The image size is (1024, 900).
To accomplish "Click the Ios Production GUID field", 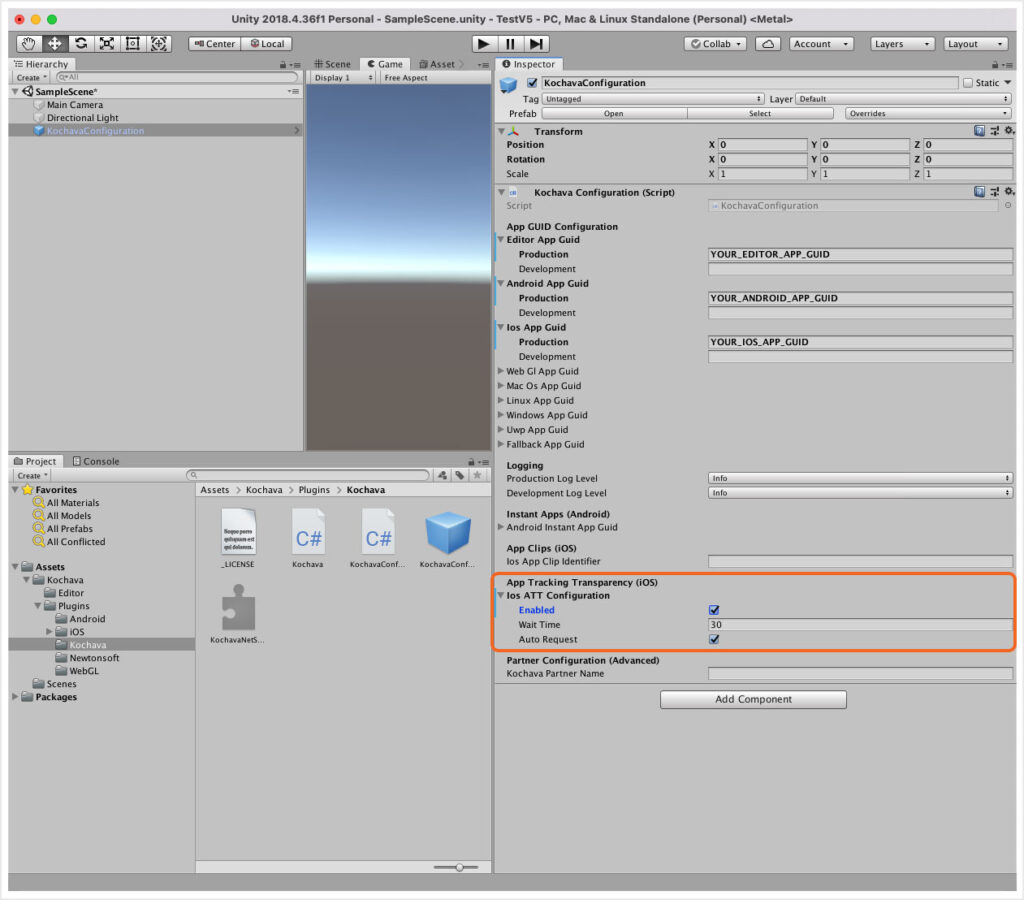I will click(x=860, y=342).
